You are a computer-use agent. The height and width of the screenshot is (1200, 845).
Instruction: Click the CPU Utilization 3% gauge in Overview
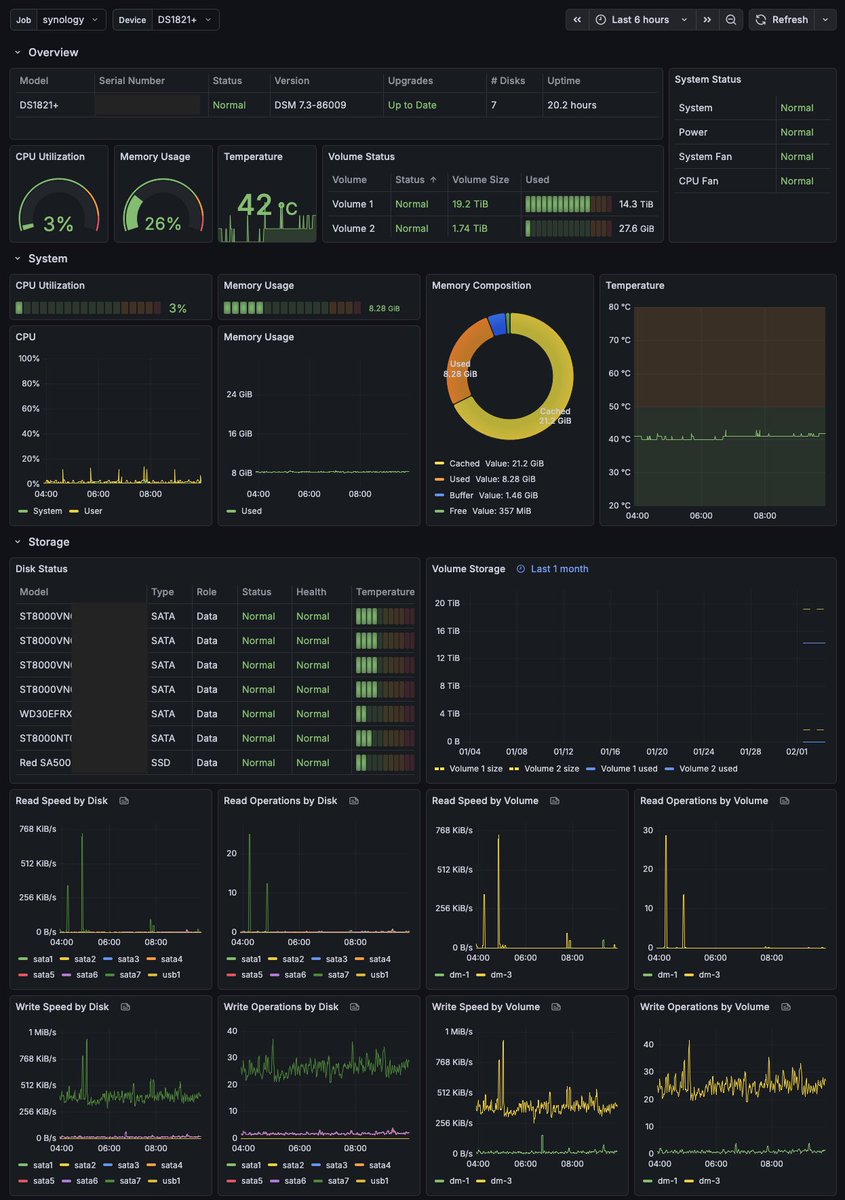click(x=59, y=209)
